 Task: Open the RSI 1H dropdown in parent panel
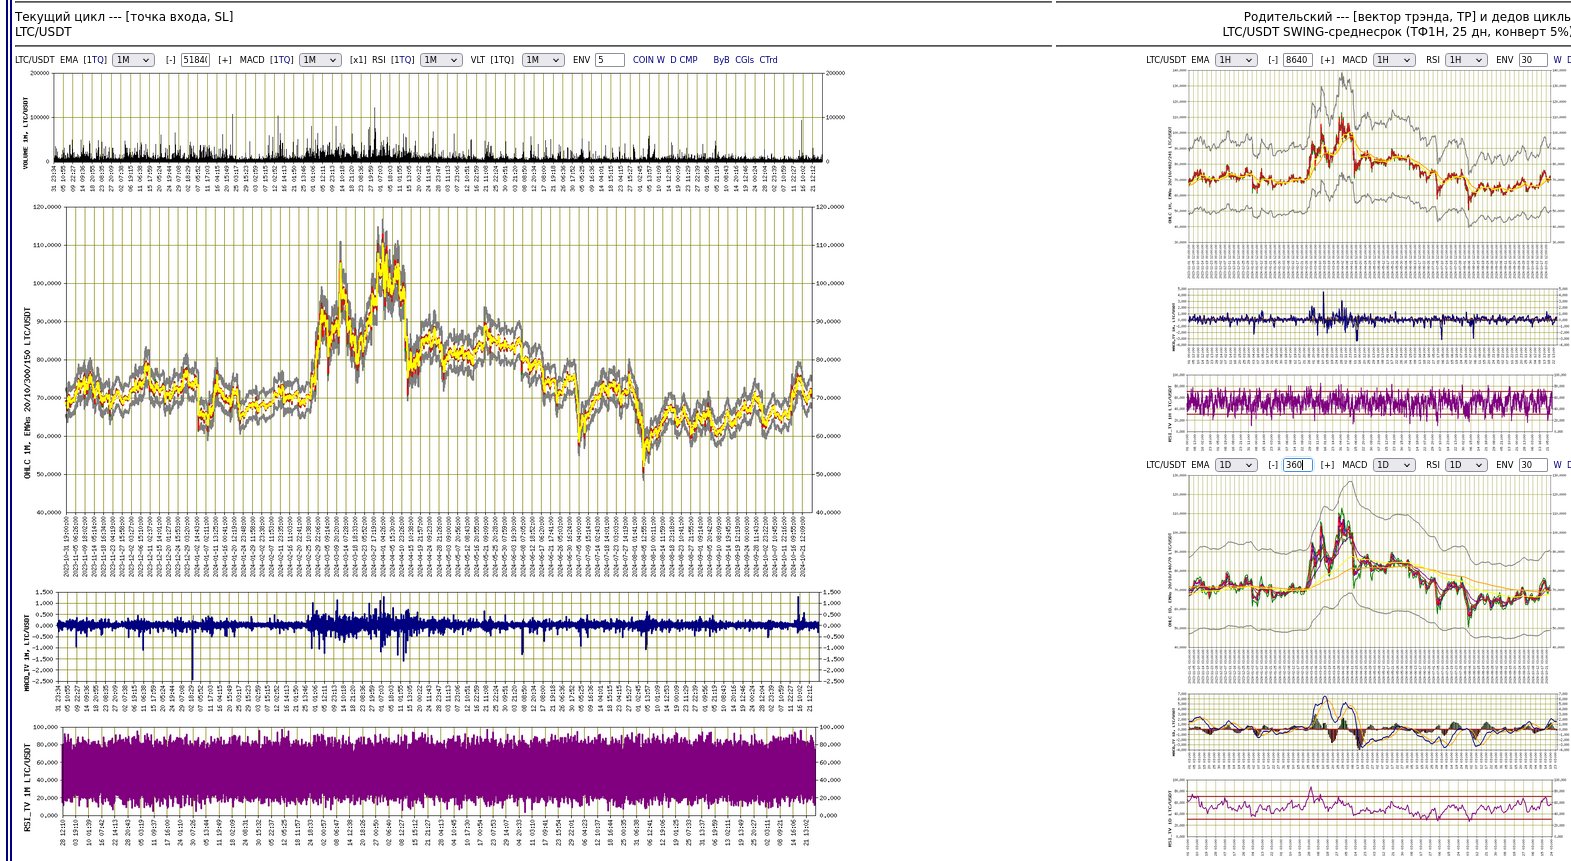(1464, 60)
